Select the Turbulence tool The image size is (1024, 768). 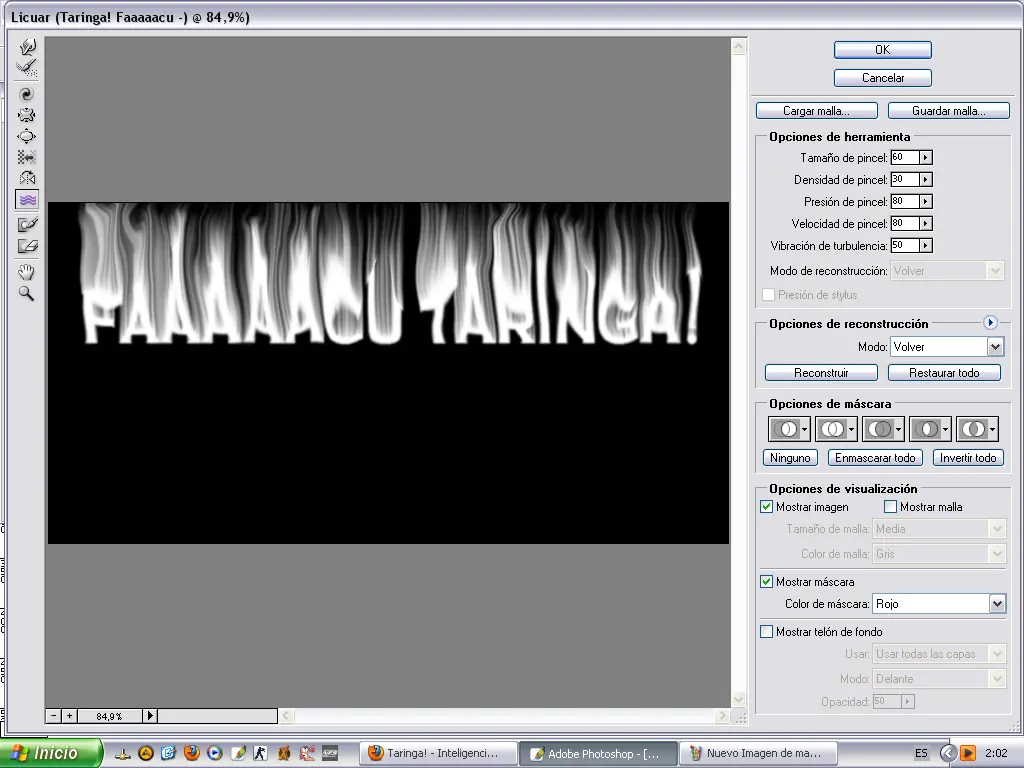[27, 200]
